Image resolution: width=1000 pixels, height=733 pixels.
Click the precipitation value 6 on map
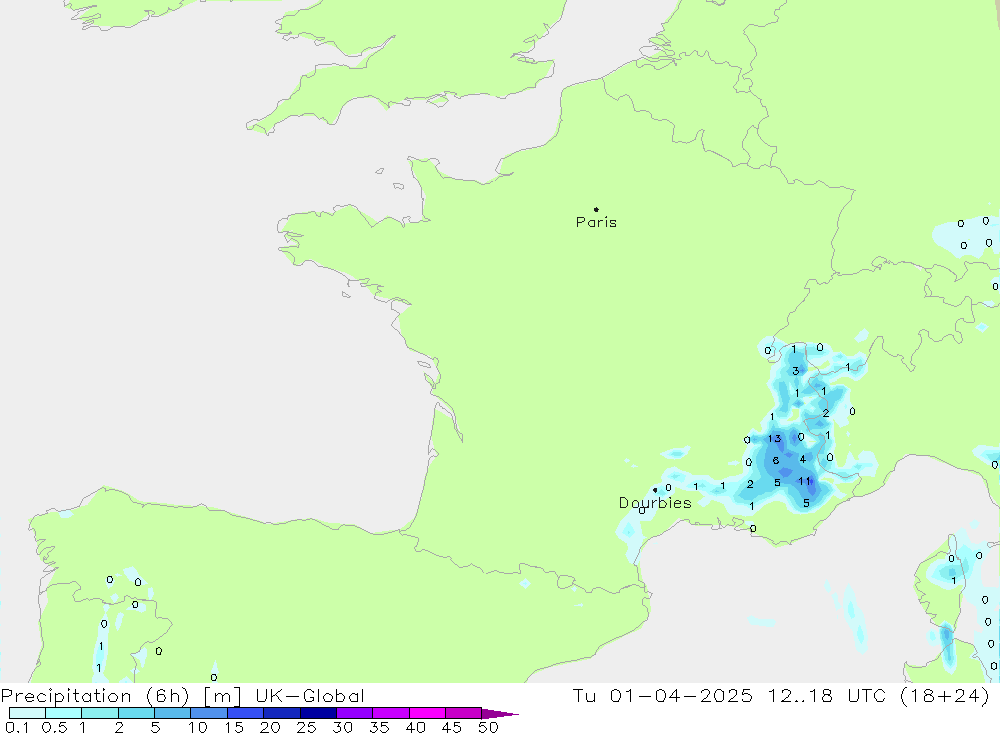point(776,461)
